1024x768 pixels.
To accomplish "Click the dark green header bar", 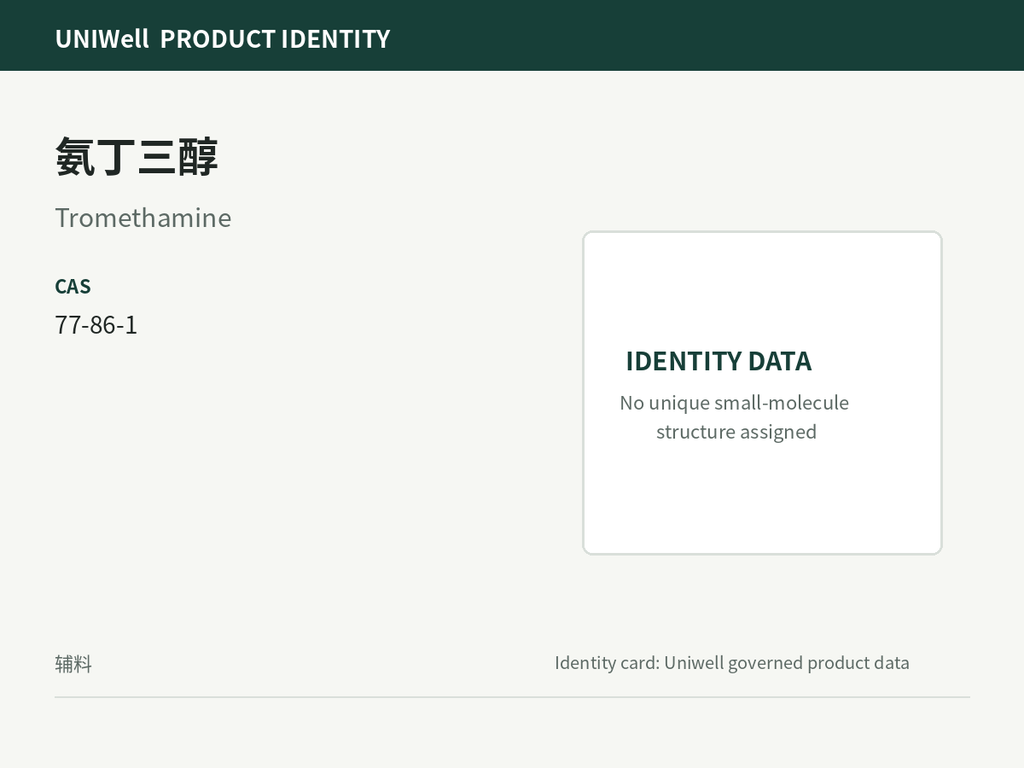I will pos(512,35).
